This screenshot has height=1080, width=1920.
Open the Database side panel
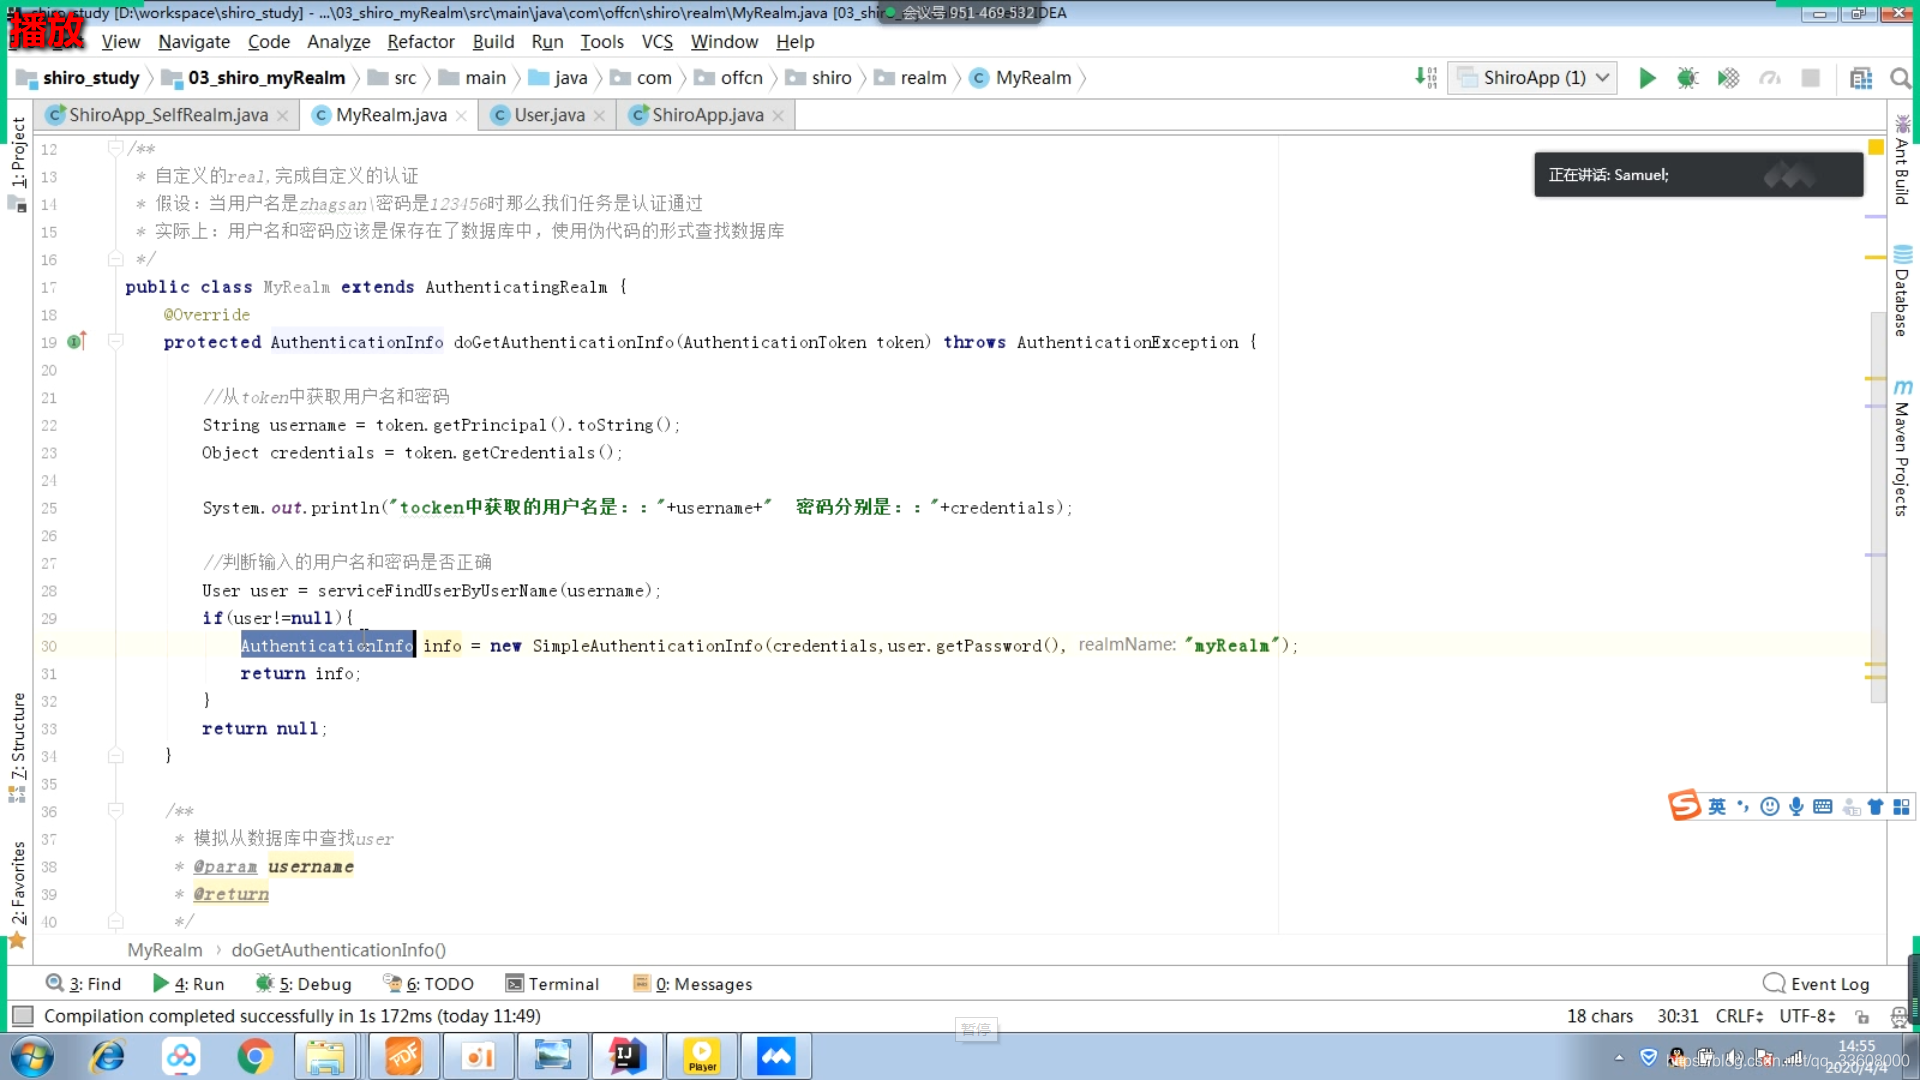(x=1902, y=291)
